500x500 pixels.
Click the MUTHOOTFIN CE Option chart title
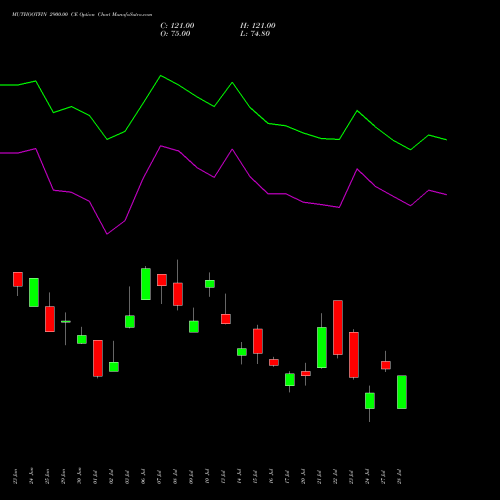click(82, 15)
